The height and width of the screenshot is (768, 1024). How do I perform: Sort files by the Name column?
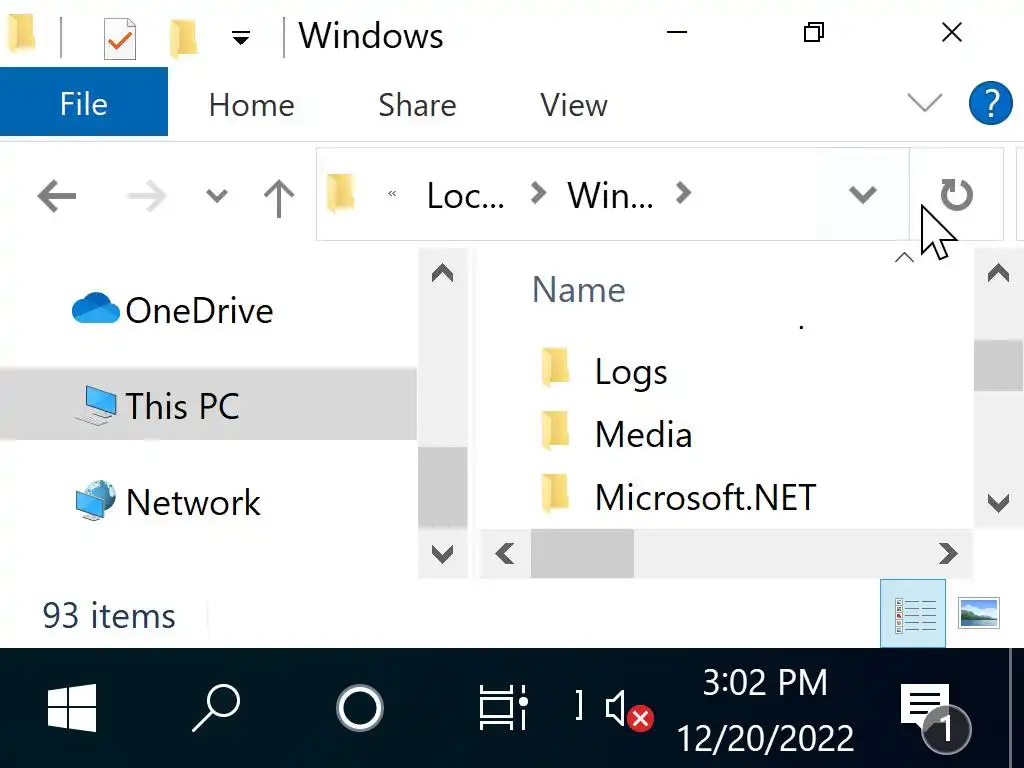coord(578,290)
